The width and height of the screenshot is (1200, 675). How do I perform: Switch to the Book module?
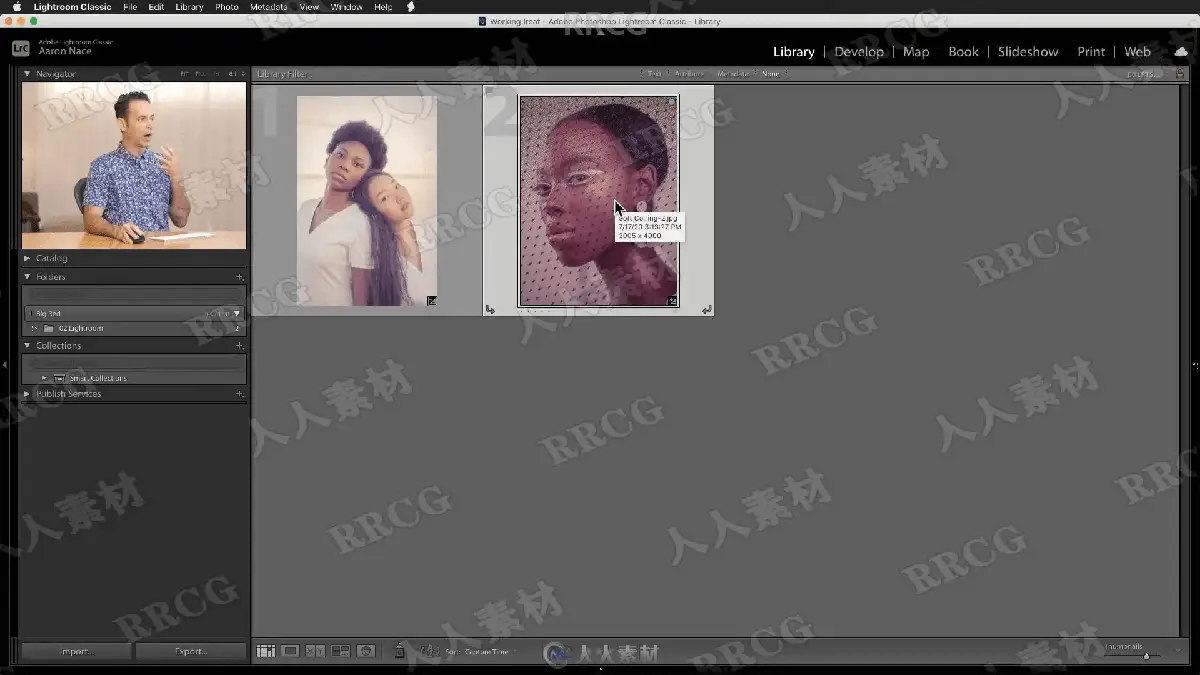(963, 52)
